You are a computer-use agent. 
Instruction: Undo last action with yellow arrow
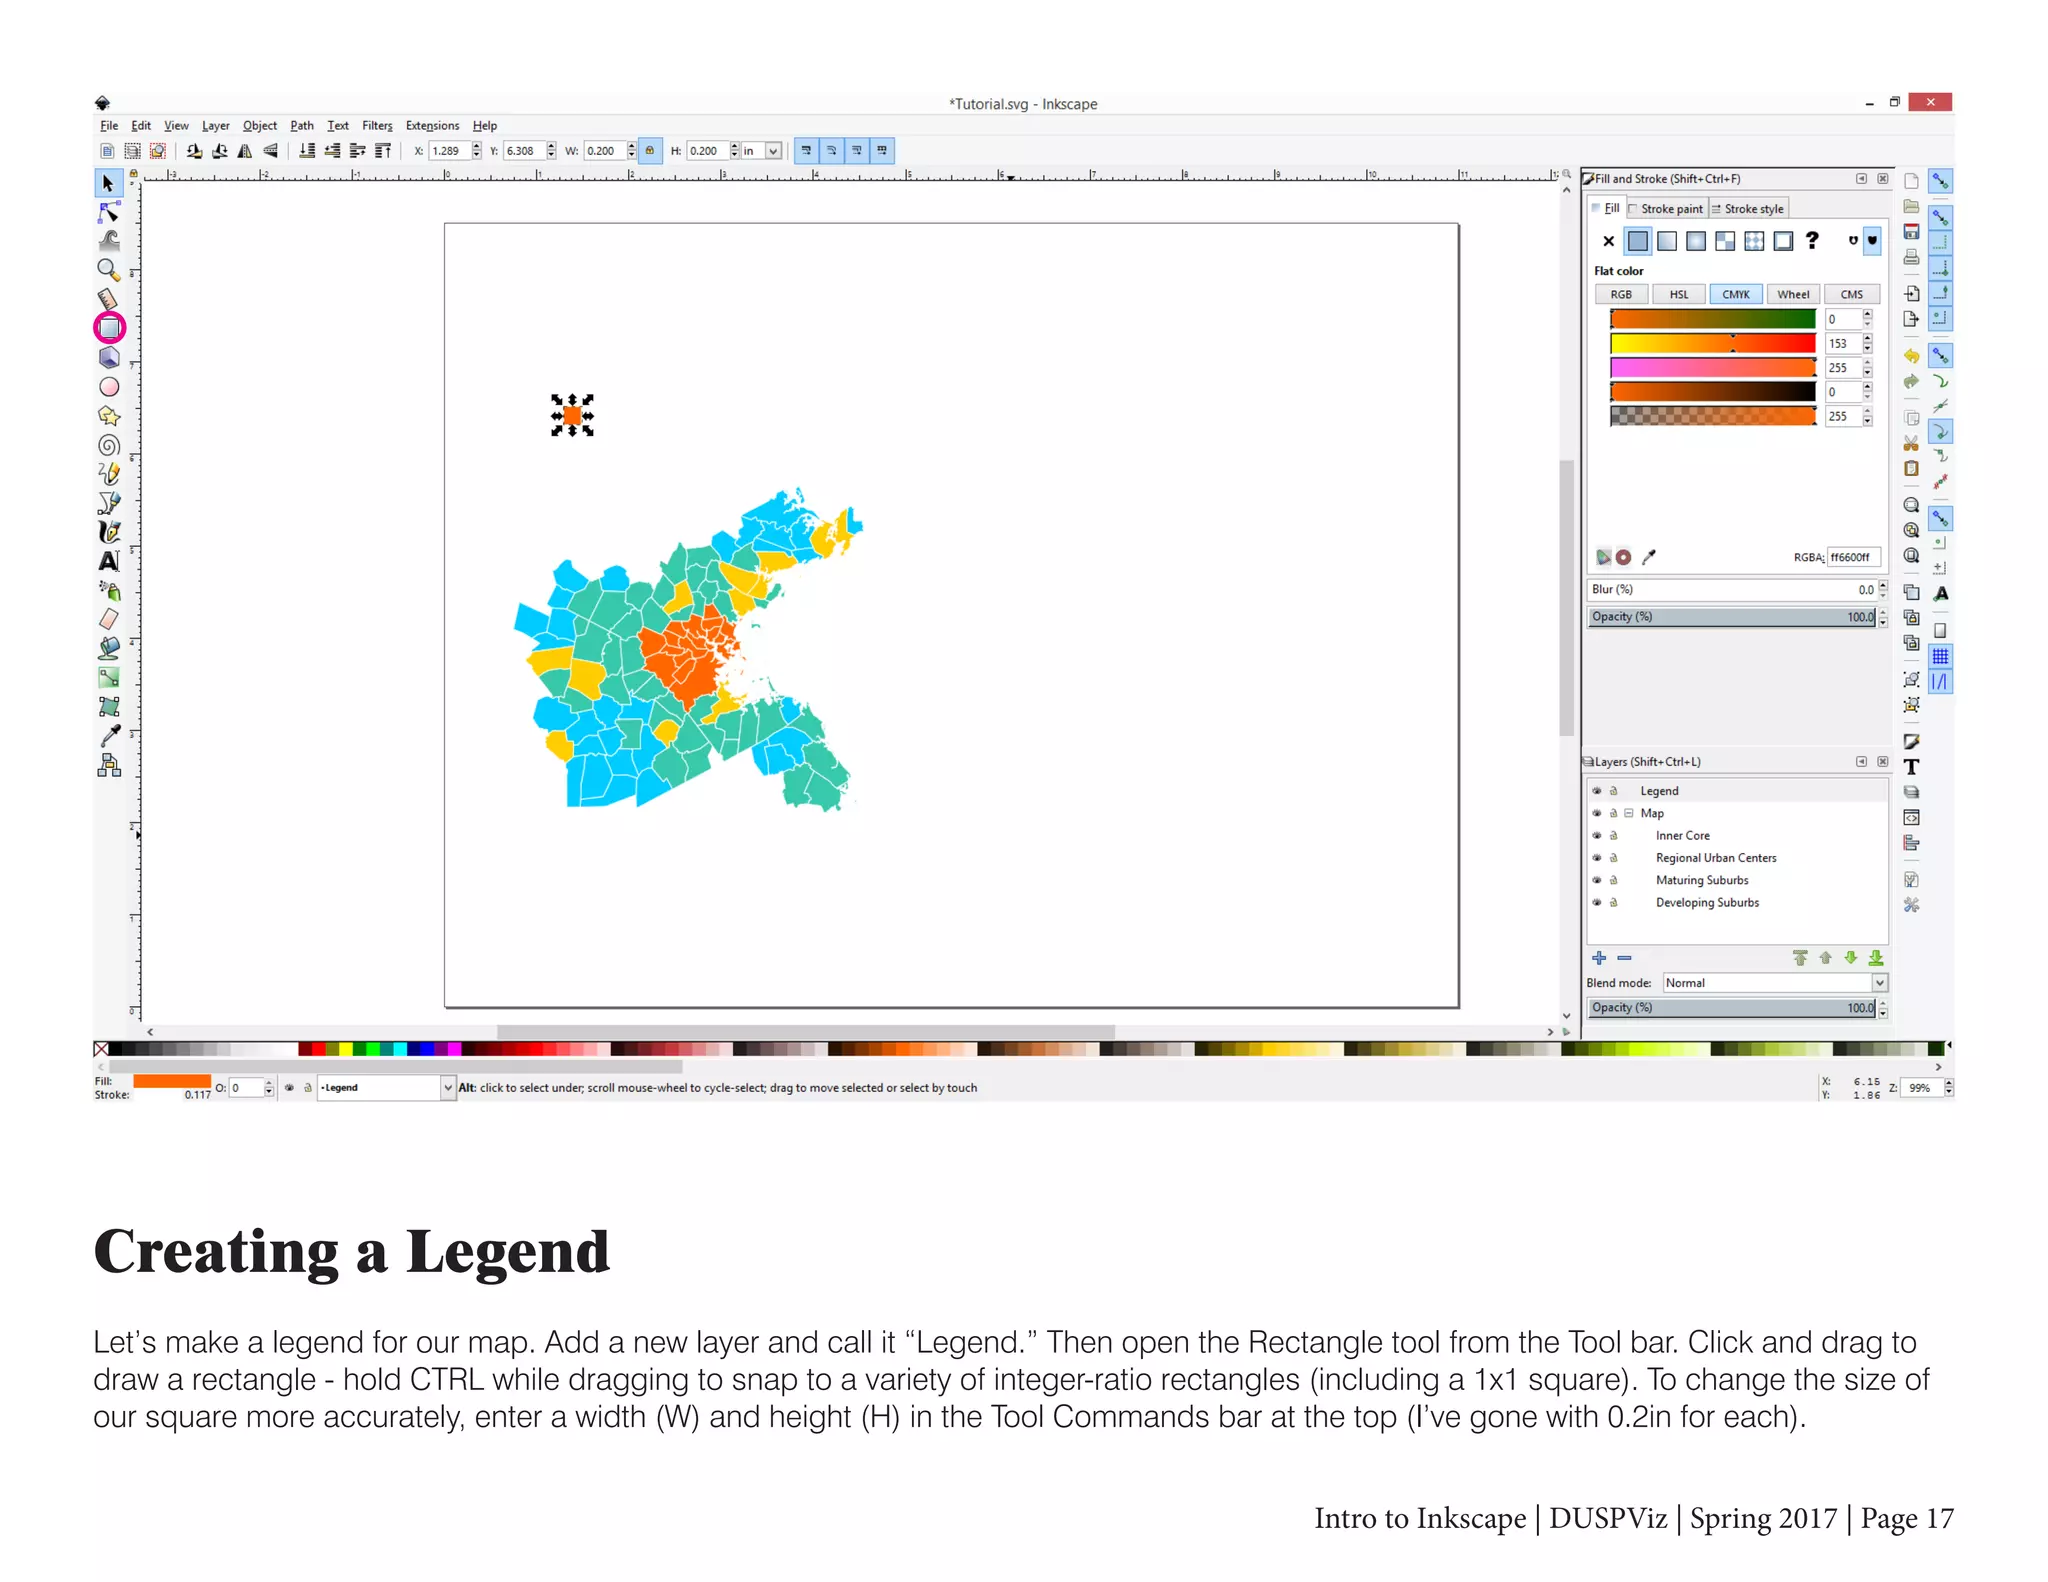(x=1911, y=356)
